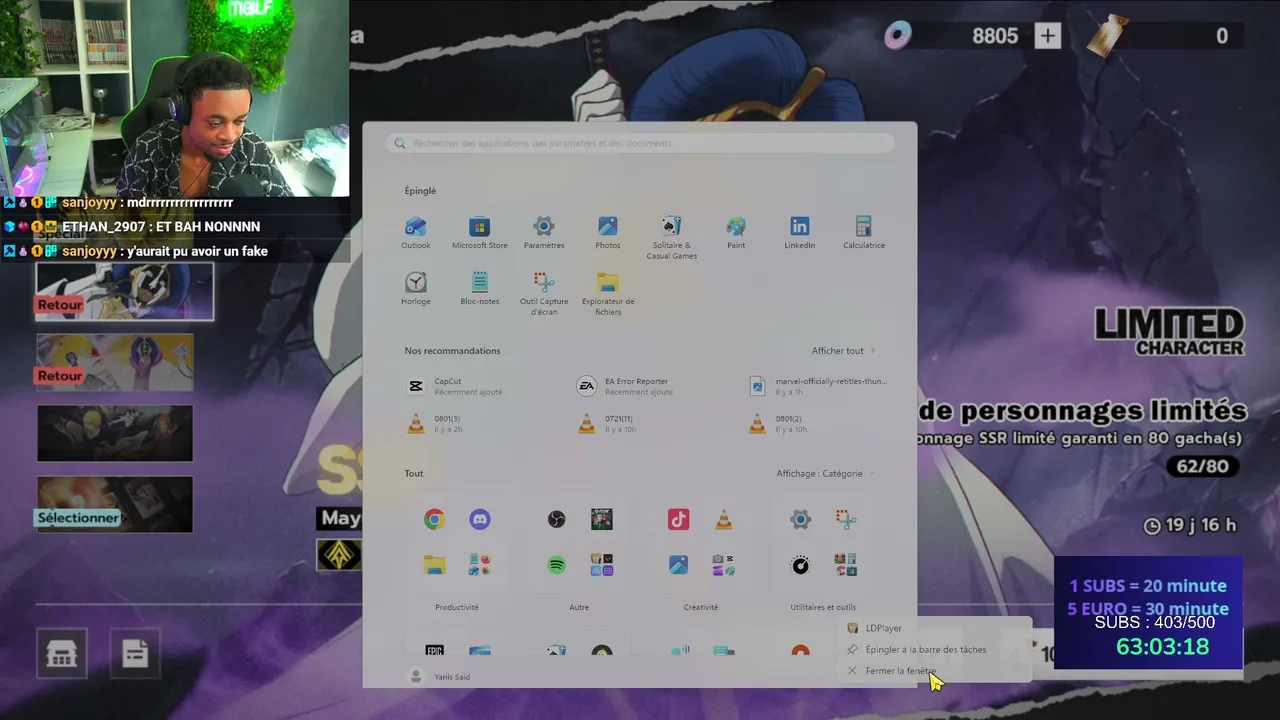
Task: Open the pinned Photos app
Action: (608, 233)
